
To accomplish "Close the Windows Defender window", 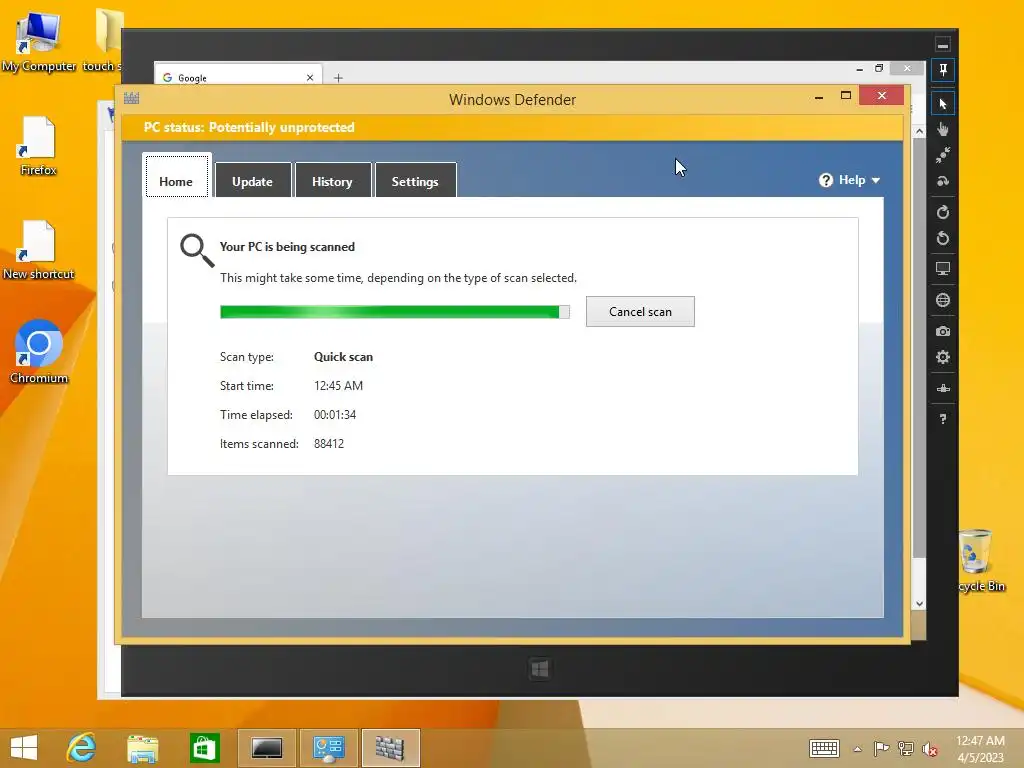I will click(x=882, y=95).
